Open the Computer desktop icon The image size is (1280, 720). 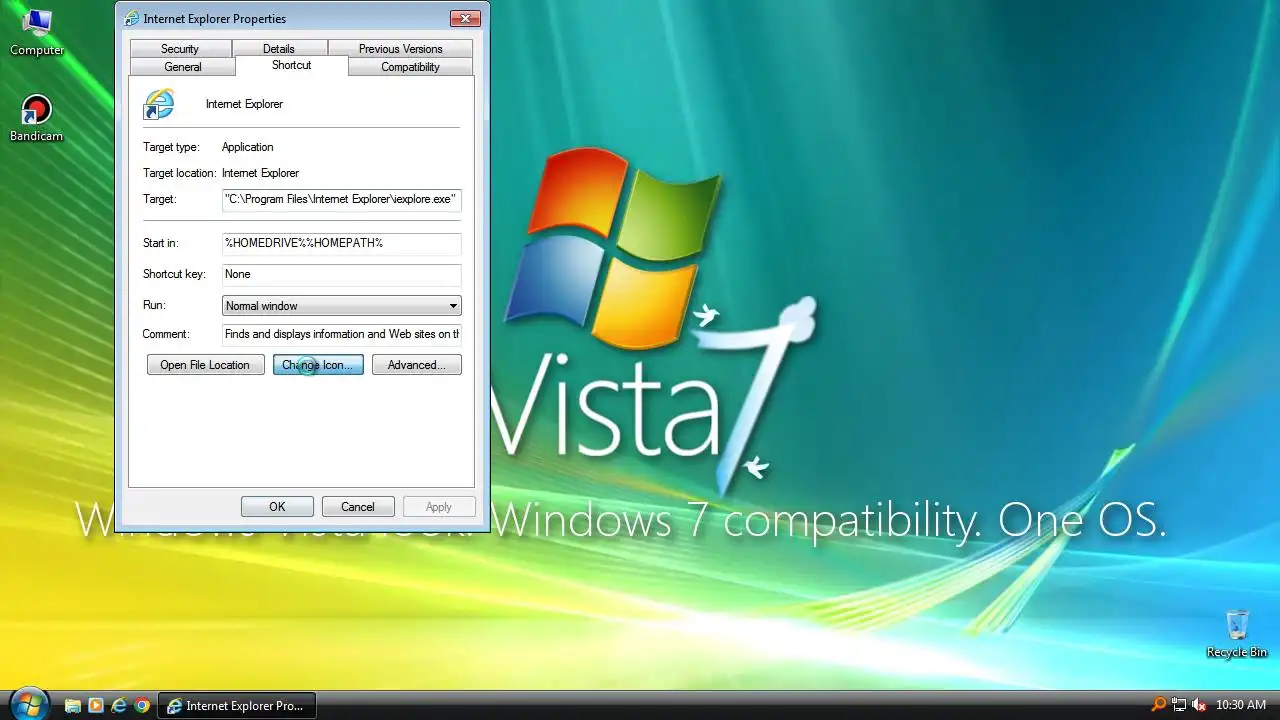[x=37, y=32]
